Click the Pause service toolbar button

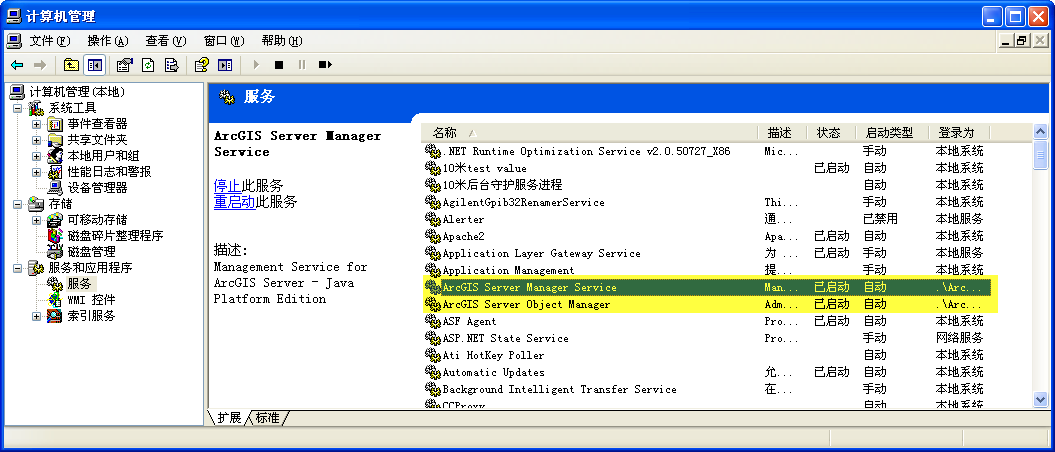[301, 65]
